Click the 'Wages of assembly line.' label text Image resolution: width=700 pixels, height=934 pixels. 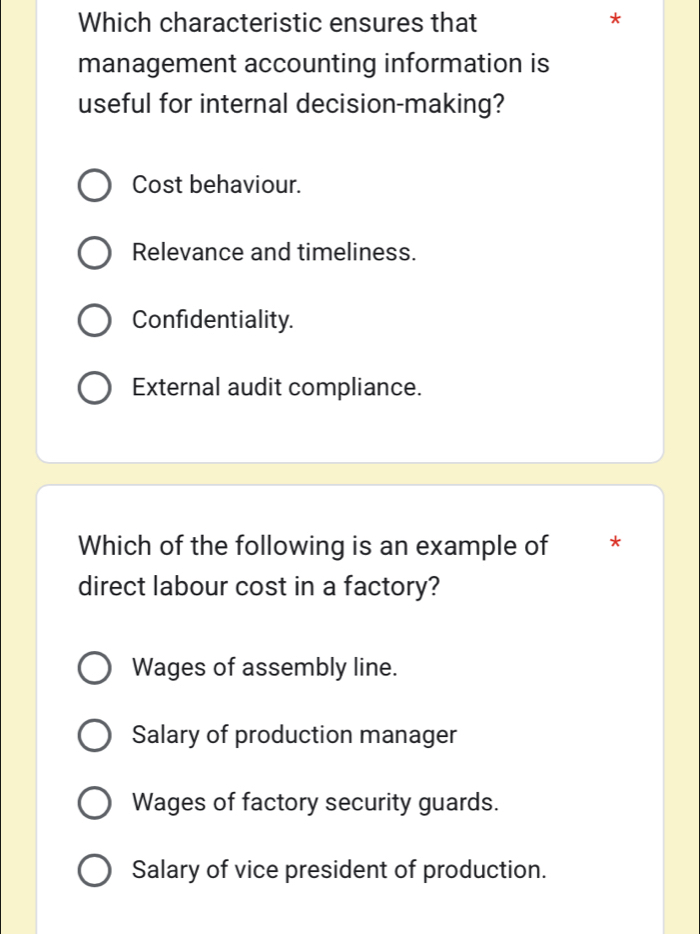[264, 668]
